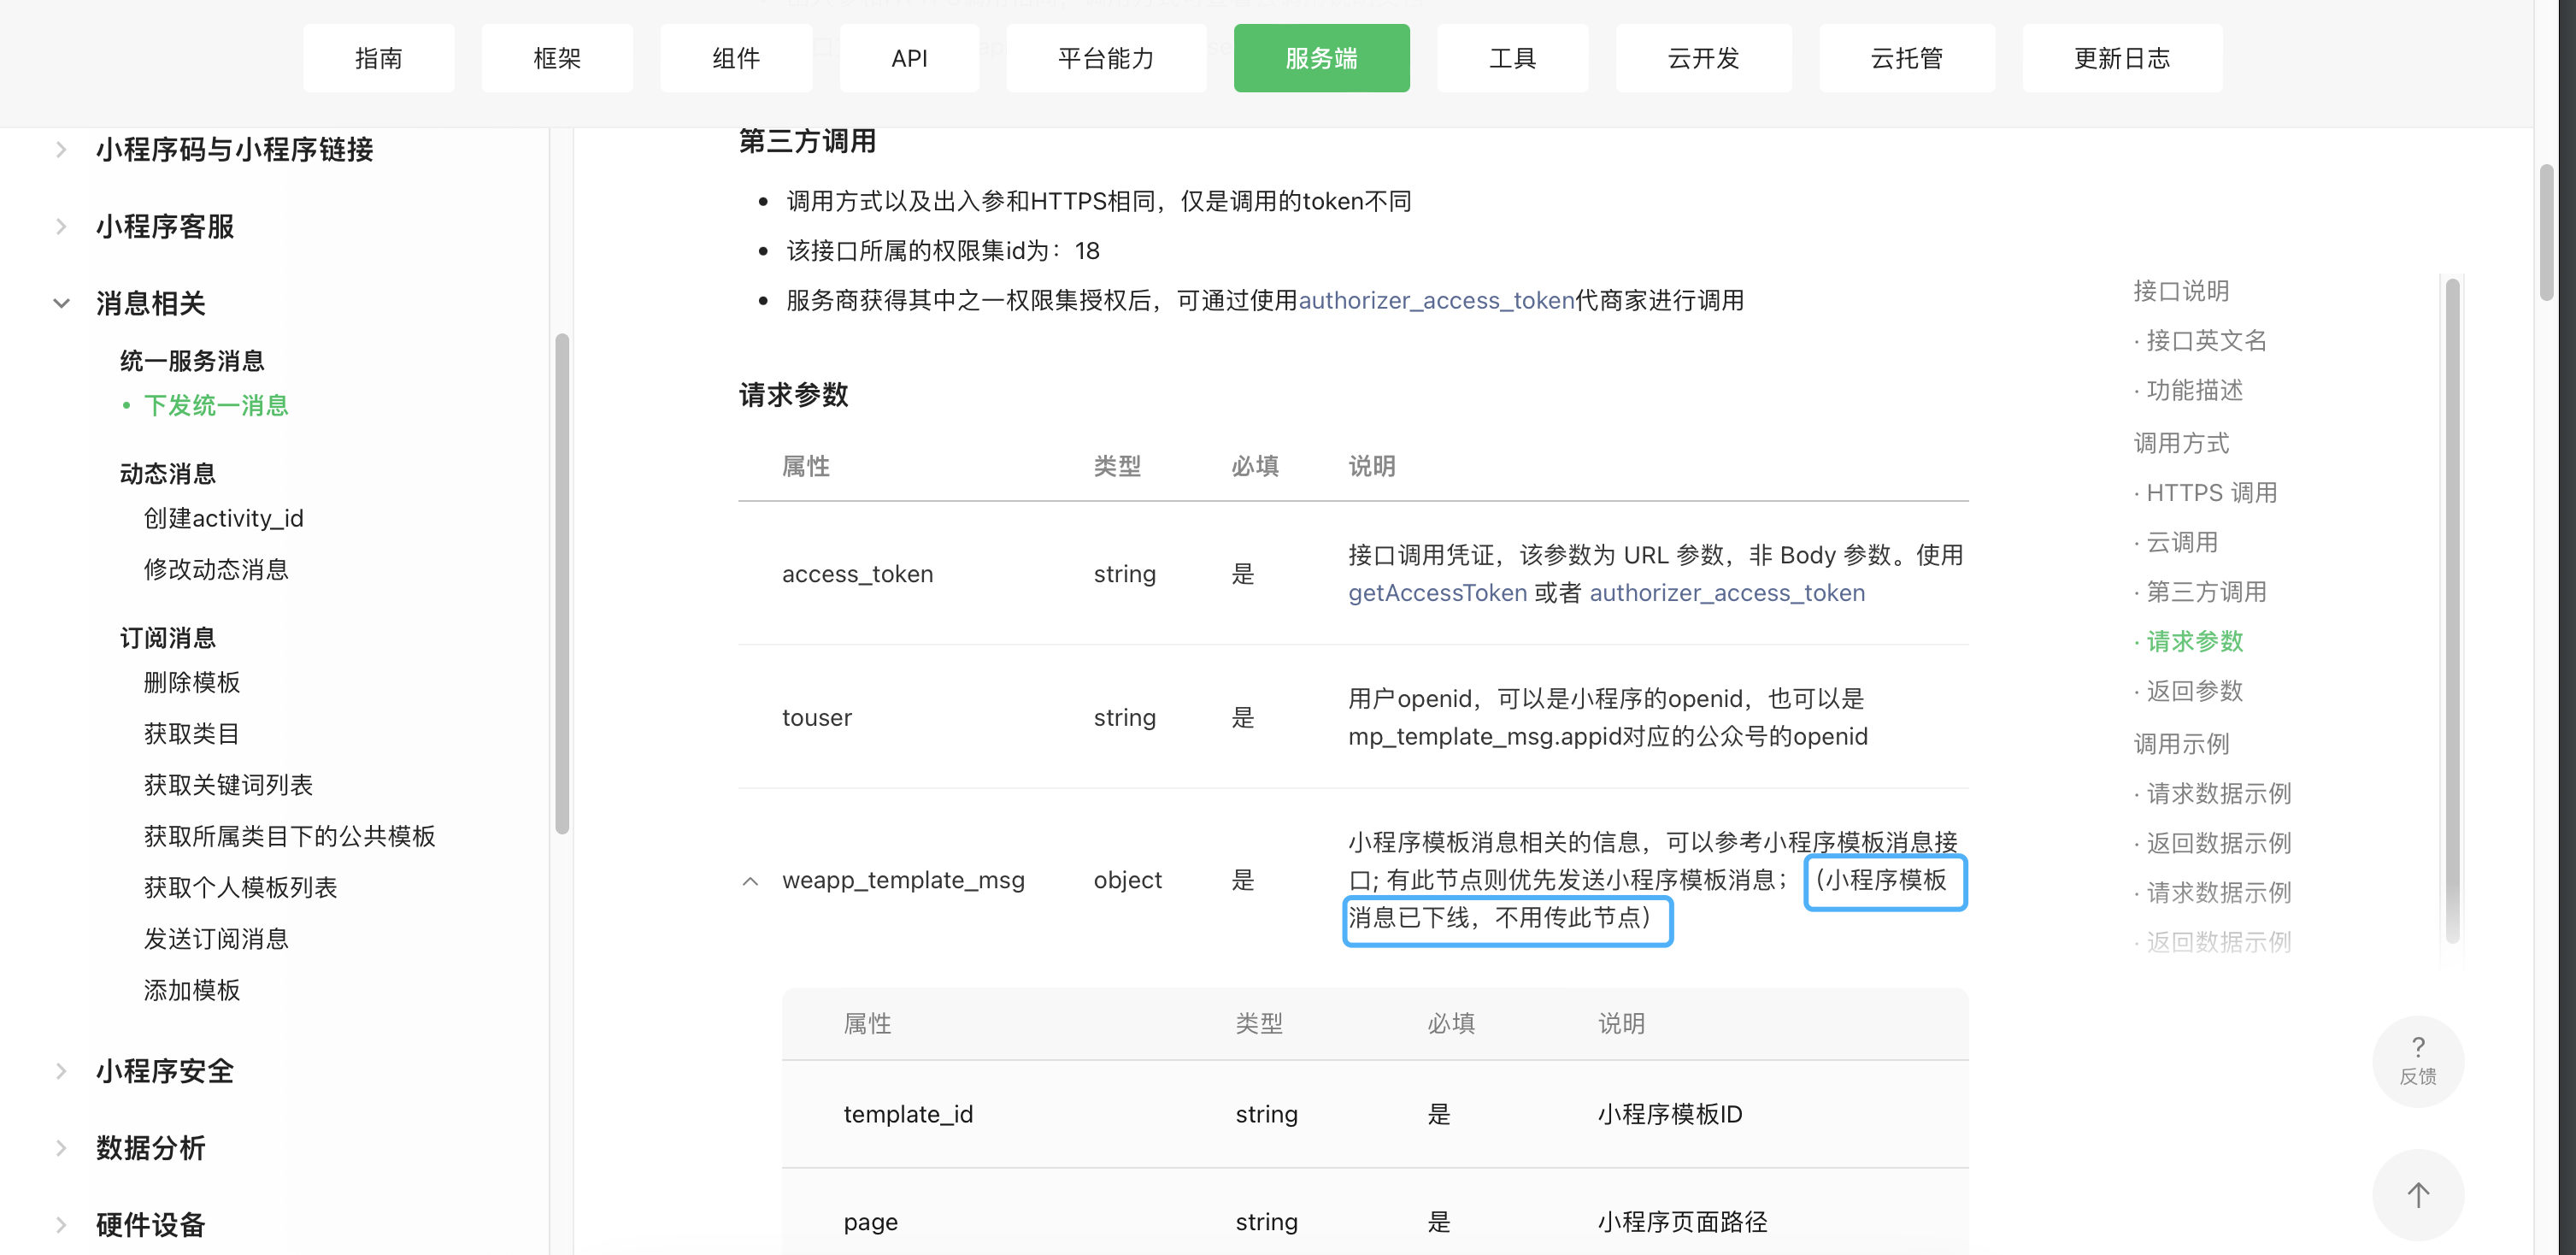Jump to HTTPS 调用 in the outline
2576x1255 pixels.
[x=2210, y=493]
